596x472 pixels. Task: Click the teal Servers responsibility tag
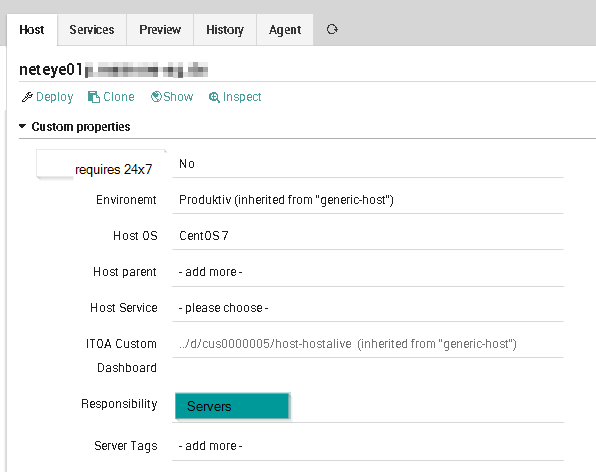click(x=232, y=406)
